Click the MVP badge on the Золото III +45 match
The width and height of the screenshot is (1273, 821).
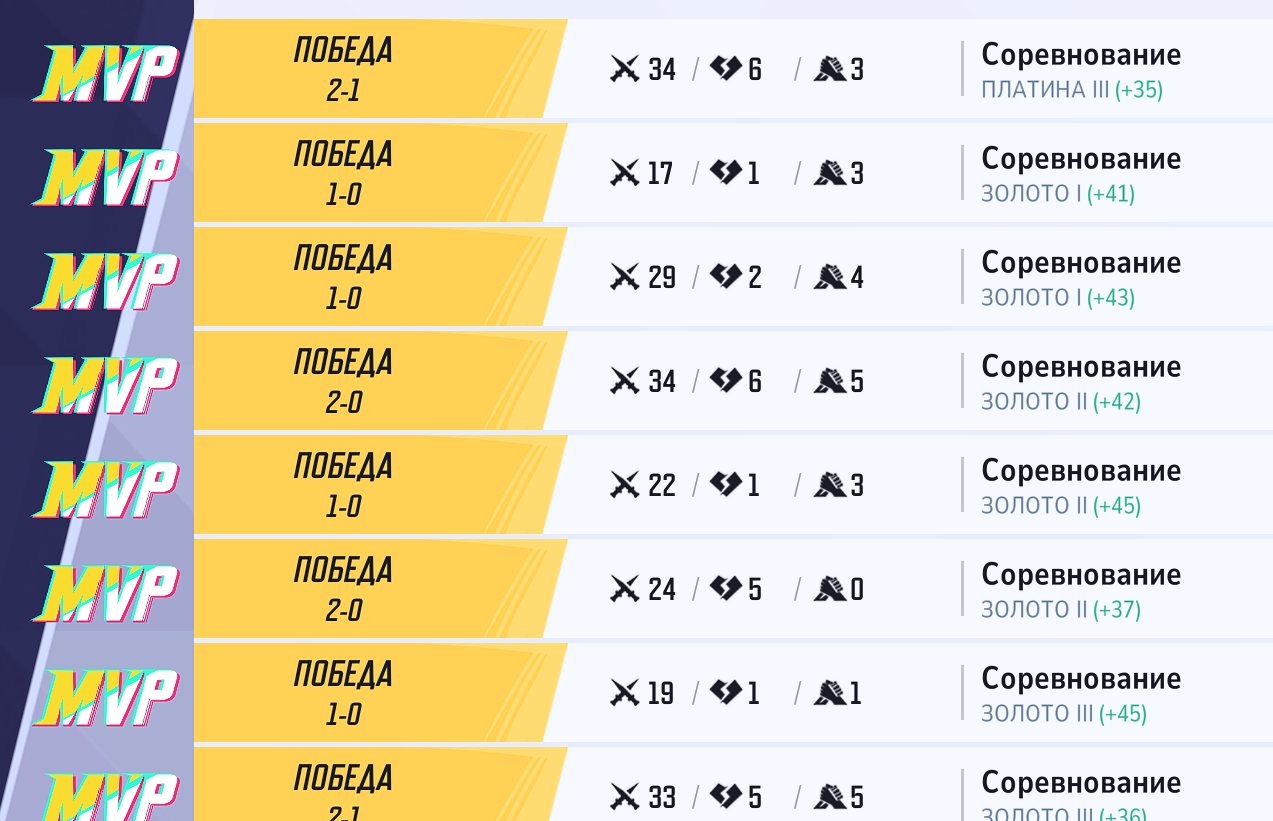[x=105, y=698]
